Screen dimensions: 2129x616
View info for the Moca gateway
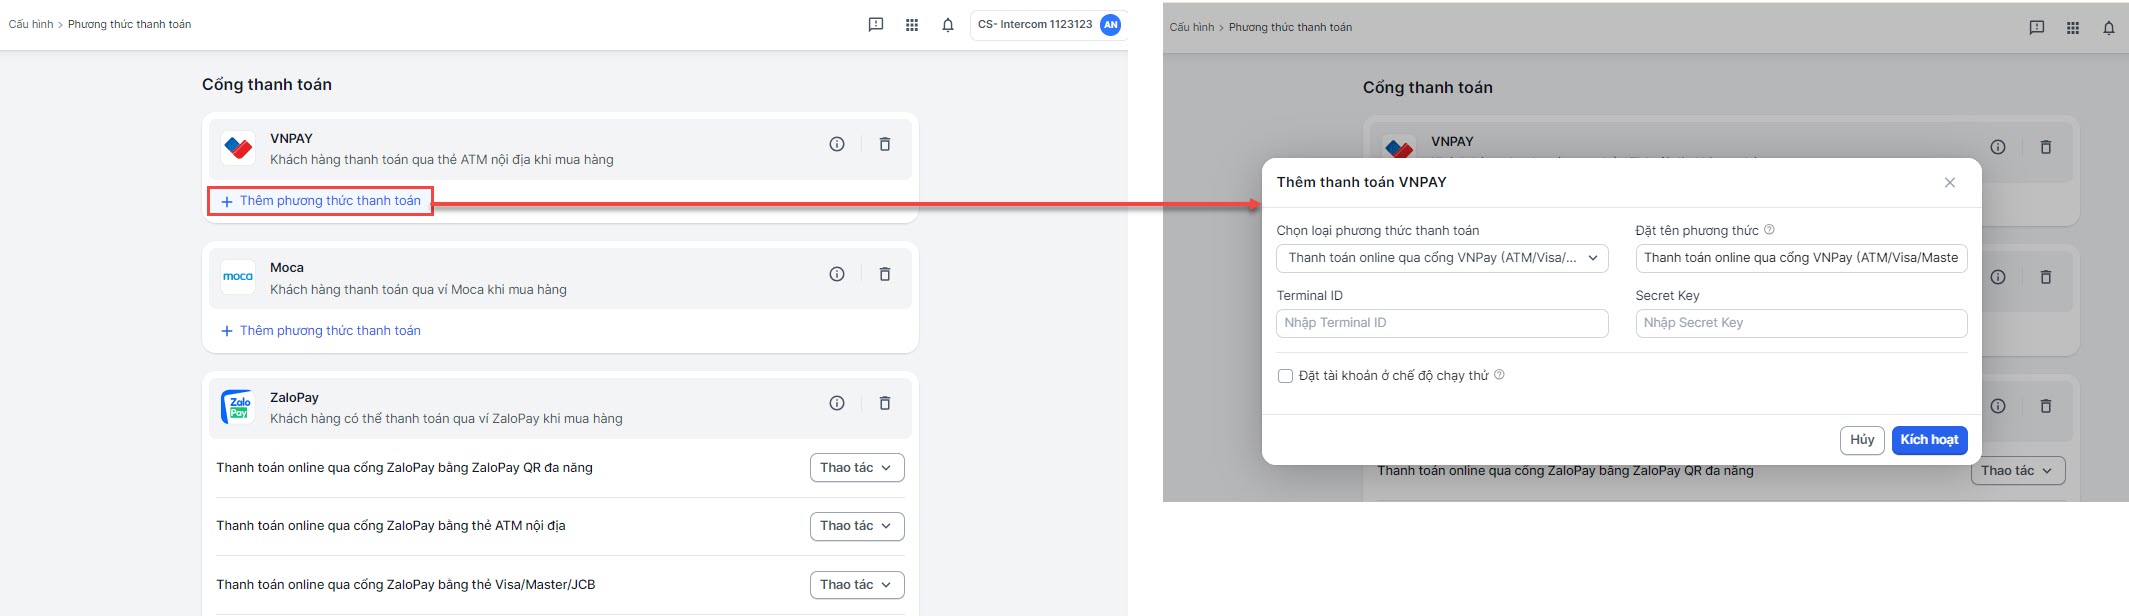coord(837,274)
